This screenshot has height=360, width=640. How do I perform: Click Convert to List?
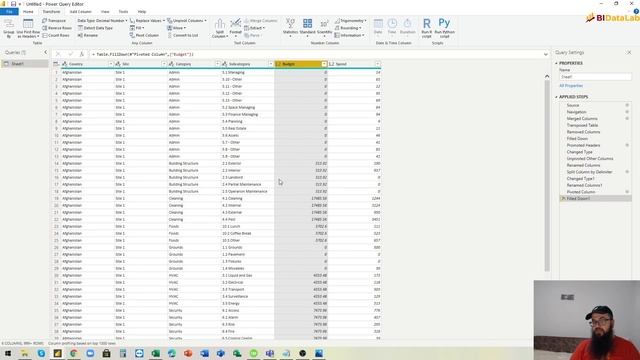[x=182, y=35]
